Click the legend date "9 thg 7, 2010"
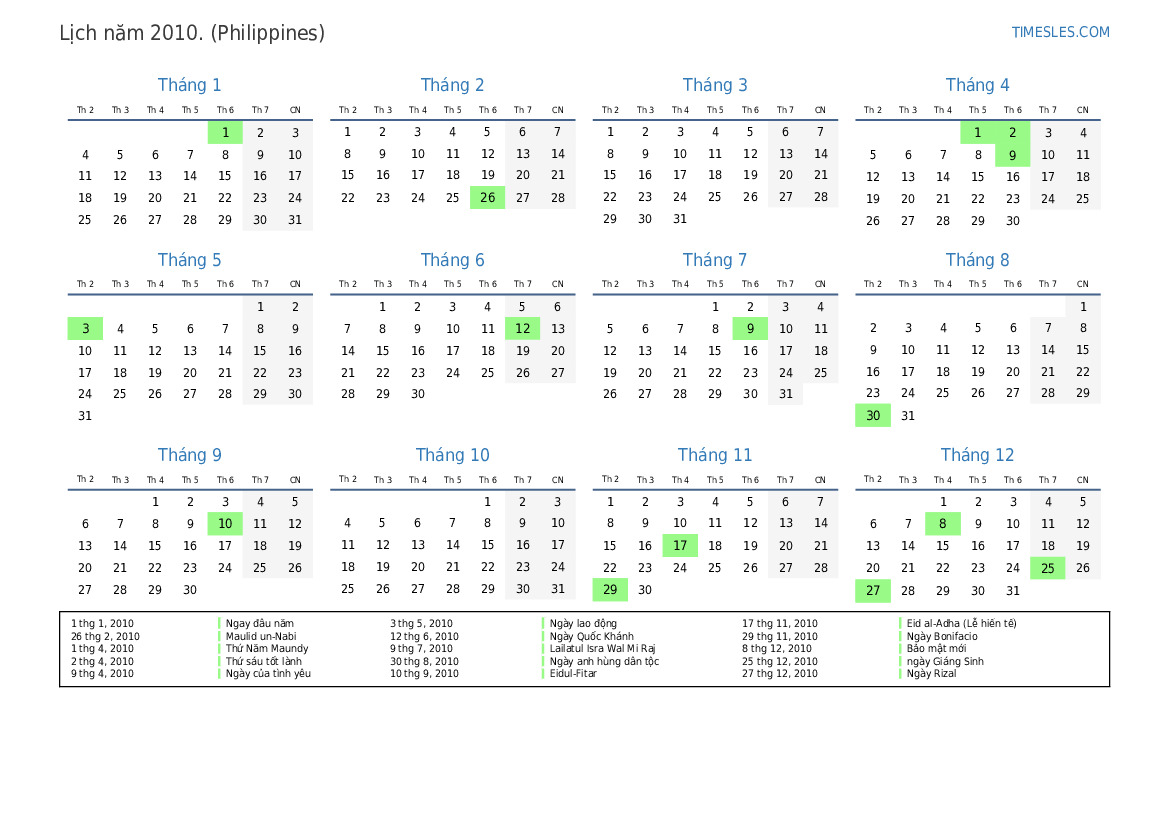Viewport: 1169px width, 827px height. coord(421,648)
